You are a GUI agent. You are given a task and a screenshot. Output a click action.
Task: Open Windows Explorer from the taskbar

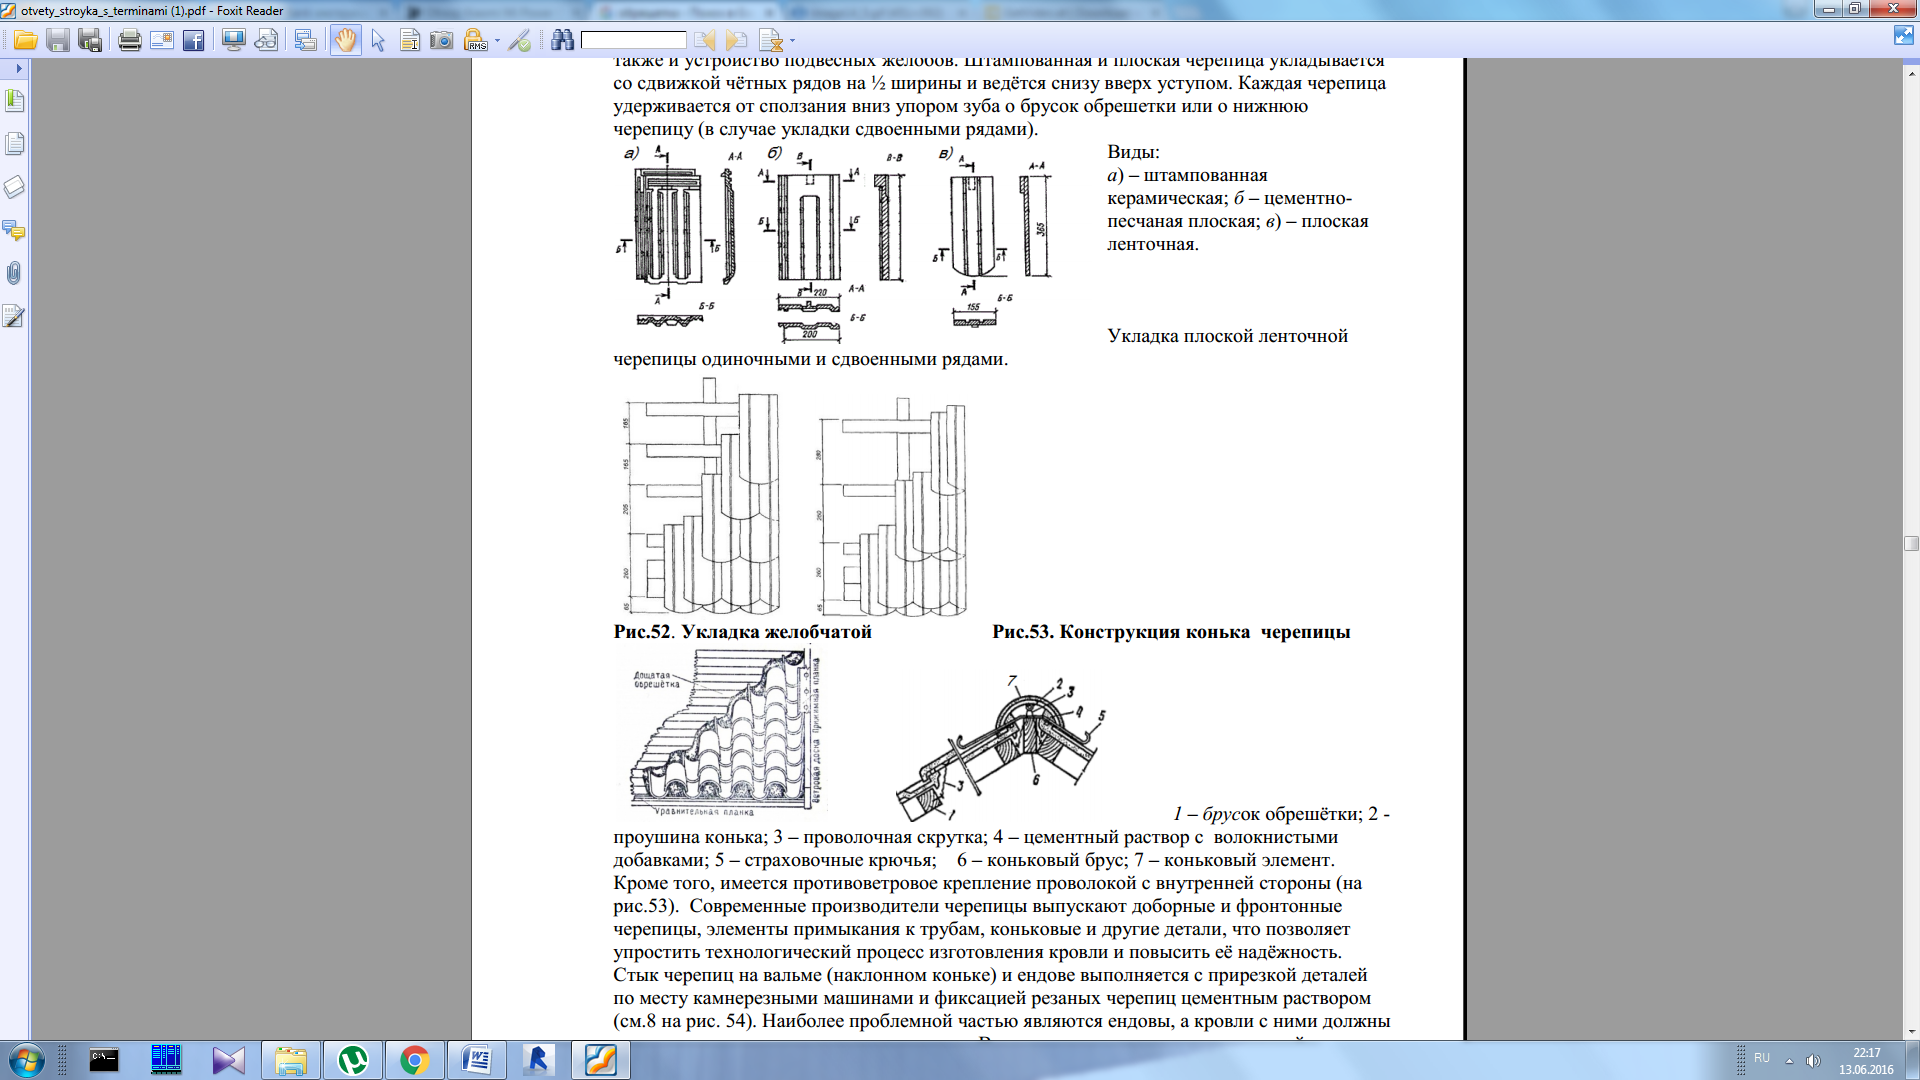click(291, 1060)
